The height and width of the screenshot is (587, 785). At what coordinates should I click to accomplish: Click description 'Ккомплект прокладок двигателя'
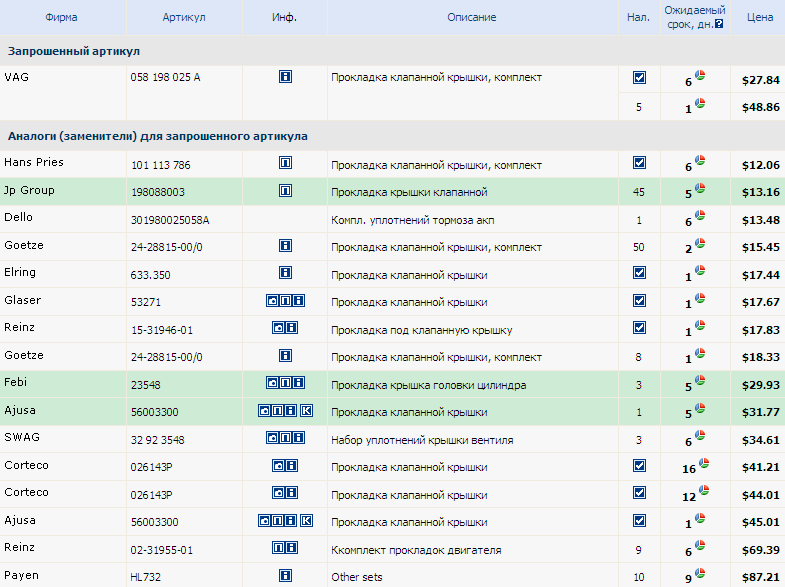416,550
